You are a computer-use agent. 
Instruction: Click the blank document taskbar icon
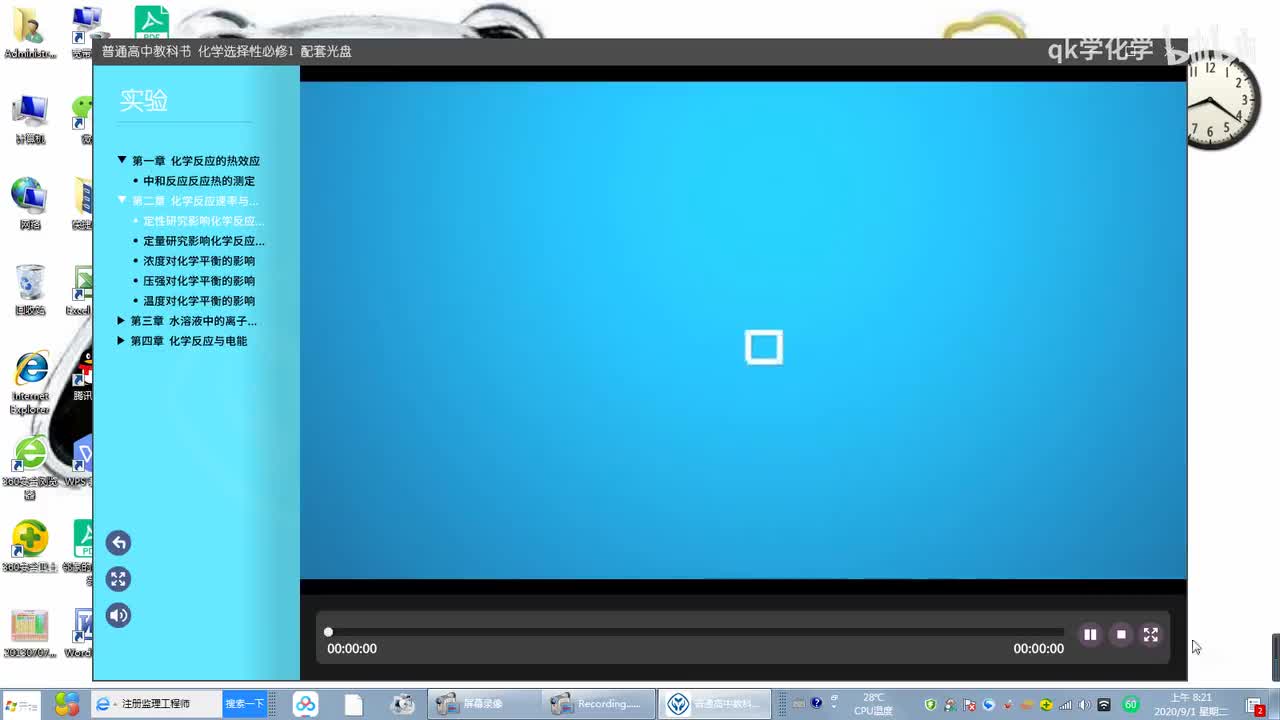point(354,704)
